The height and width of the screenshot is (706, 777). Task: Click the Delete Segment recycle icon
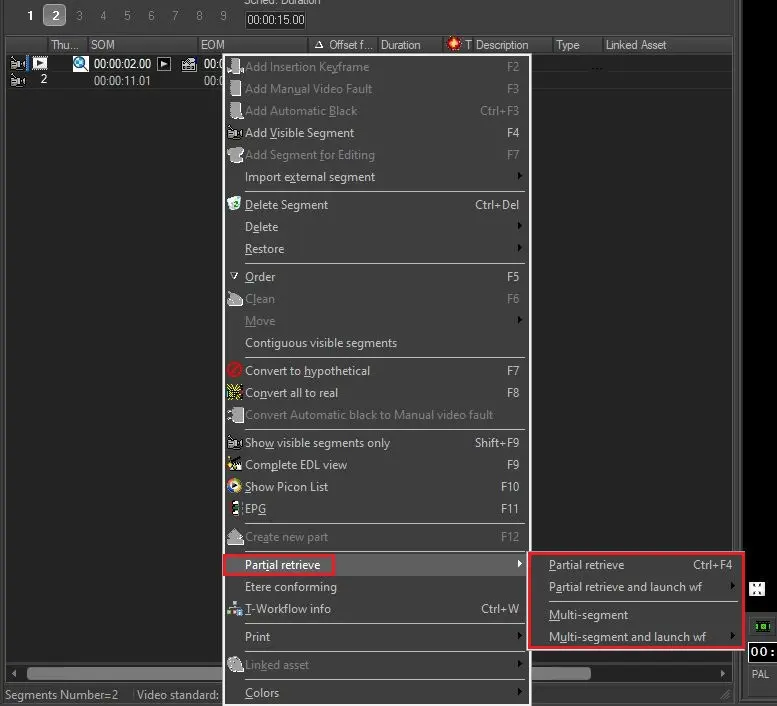(235, 205)
